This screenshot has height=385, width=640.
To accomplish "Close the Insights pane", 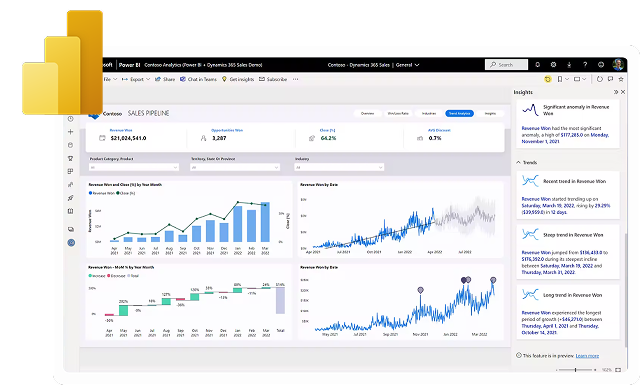I will [x=623, y=92].
